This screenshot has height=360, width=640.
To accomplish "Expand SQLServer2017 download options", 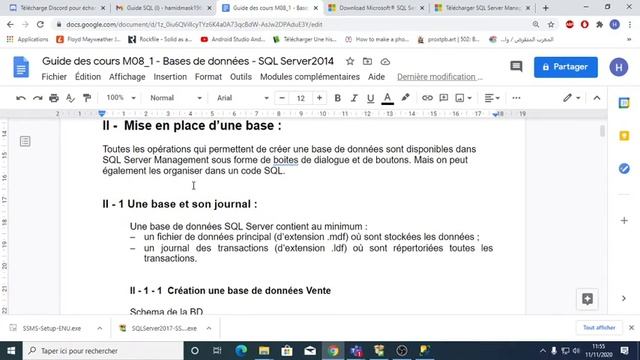I will click(209, 328).
